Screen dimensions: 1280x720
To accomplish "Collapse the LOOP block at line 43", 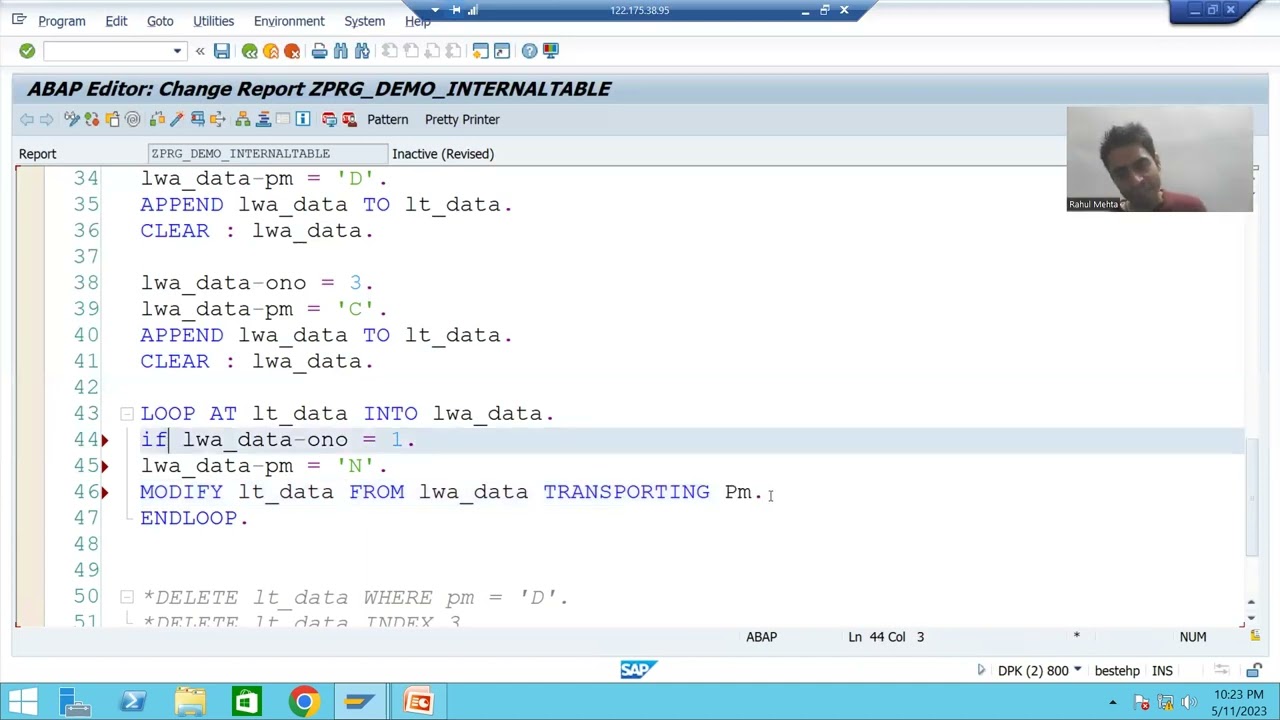I will (x=127, y=413).
